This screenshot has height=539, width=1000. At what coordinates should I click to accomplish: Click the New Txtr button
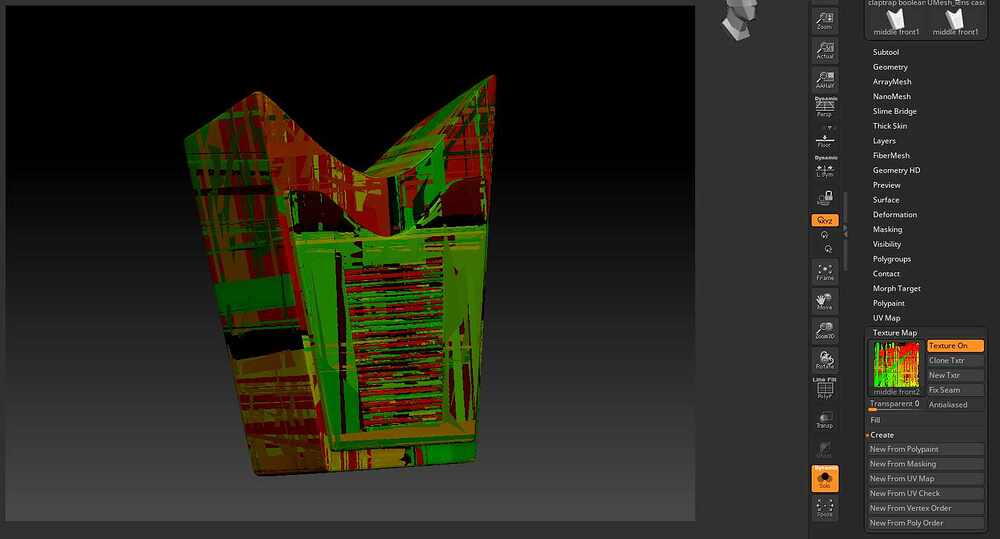955,375
